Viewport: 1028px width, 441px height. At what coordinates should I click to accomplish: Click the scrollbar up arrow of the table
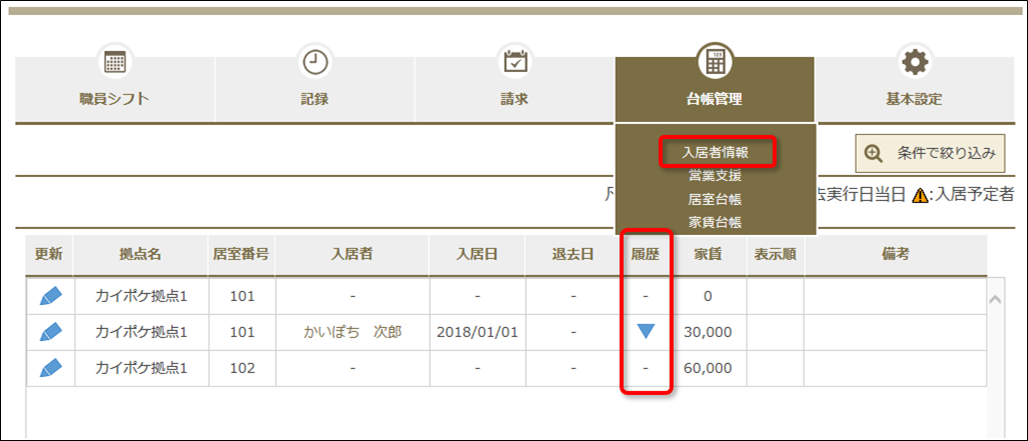pyautogui.click(x=995, y=299)
